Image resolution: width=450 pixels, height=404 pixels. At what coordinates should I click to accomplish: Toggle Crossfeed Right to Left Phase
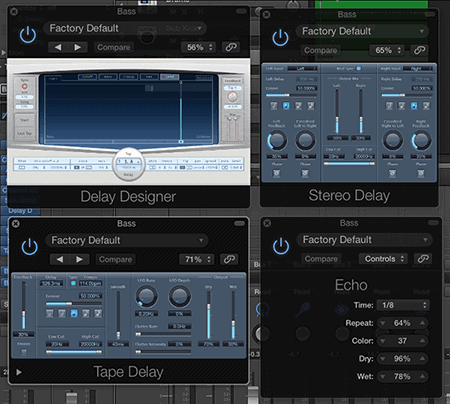(x=392, y=173)
